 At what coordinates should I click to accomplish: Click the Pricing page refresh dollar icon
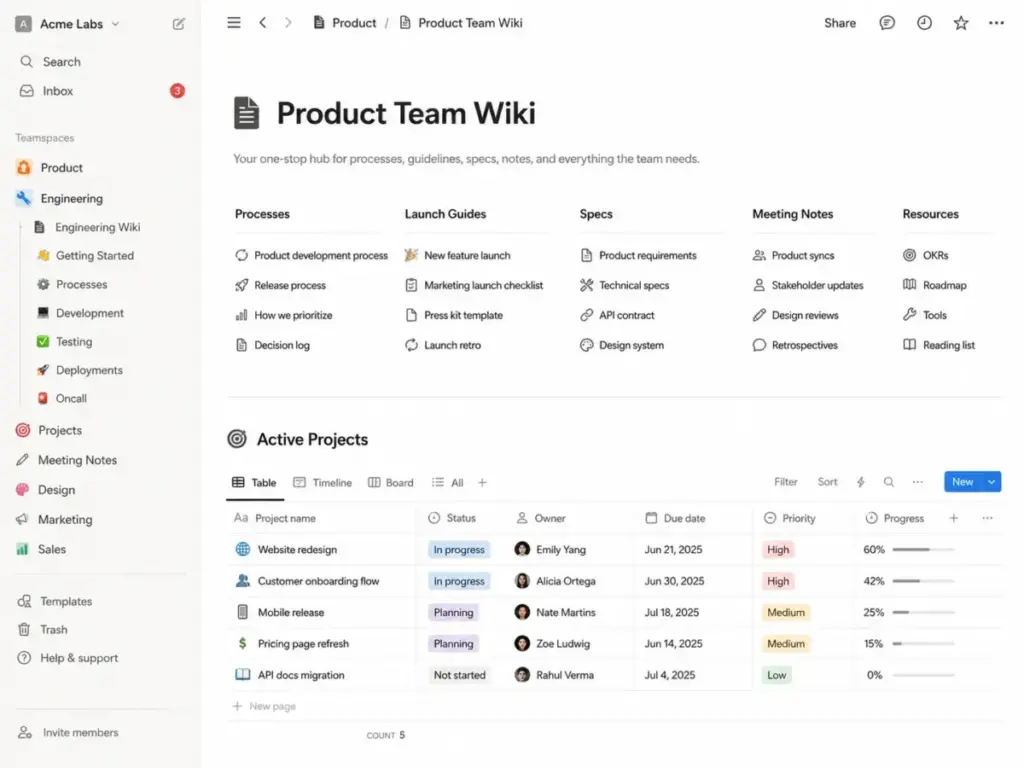click(x=242, y=643)
